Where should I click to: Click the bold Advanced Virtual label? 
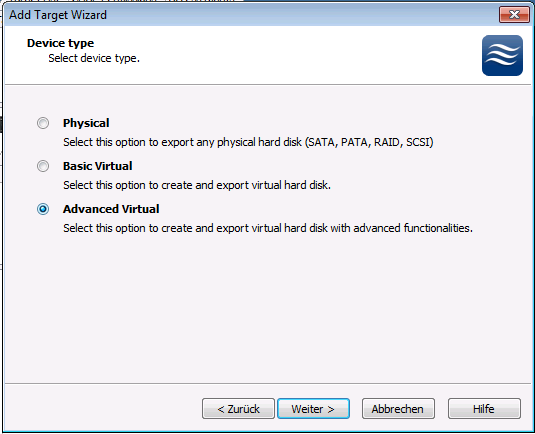pos(111,209)
